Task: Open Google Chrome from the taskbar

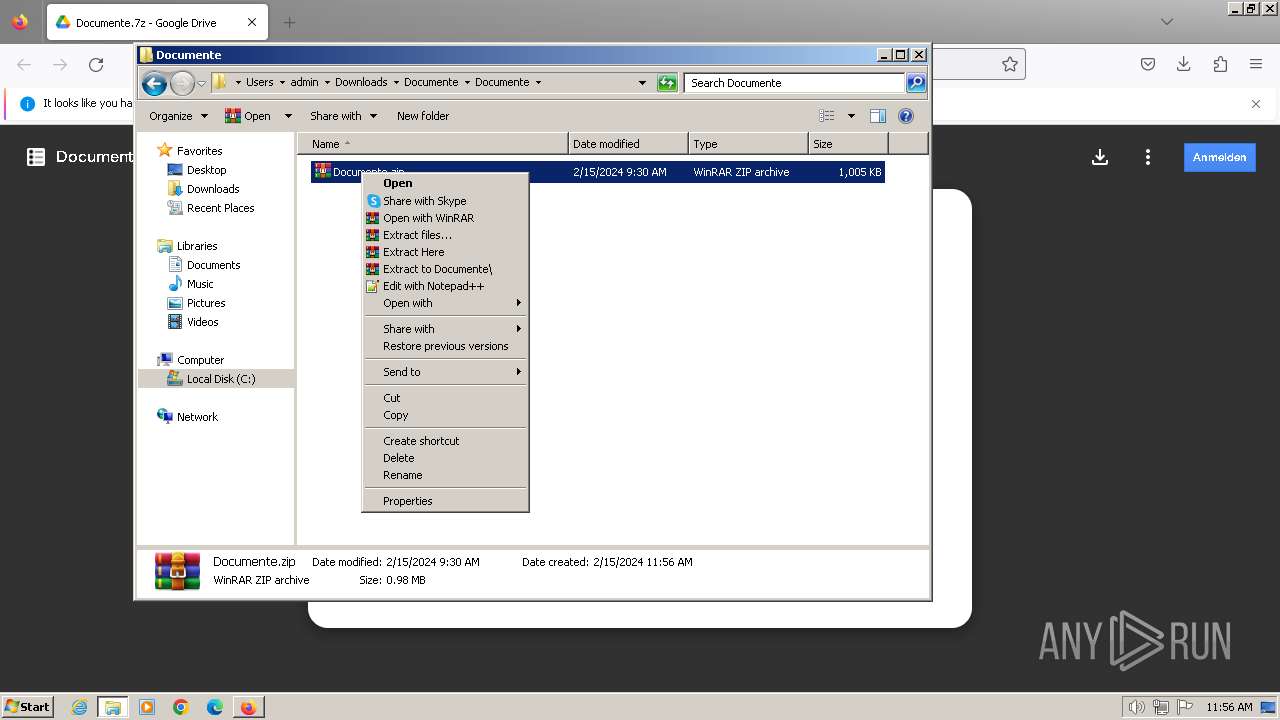Action: pyautogui.click(x=181, y=707)
